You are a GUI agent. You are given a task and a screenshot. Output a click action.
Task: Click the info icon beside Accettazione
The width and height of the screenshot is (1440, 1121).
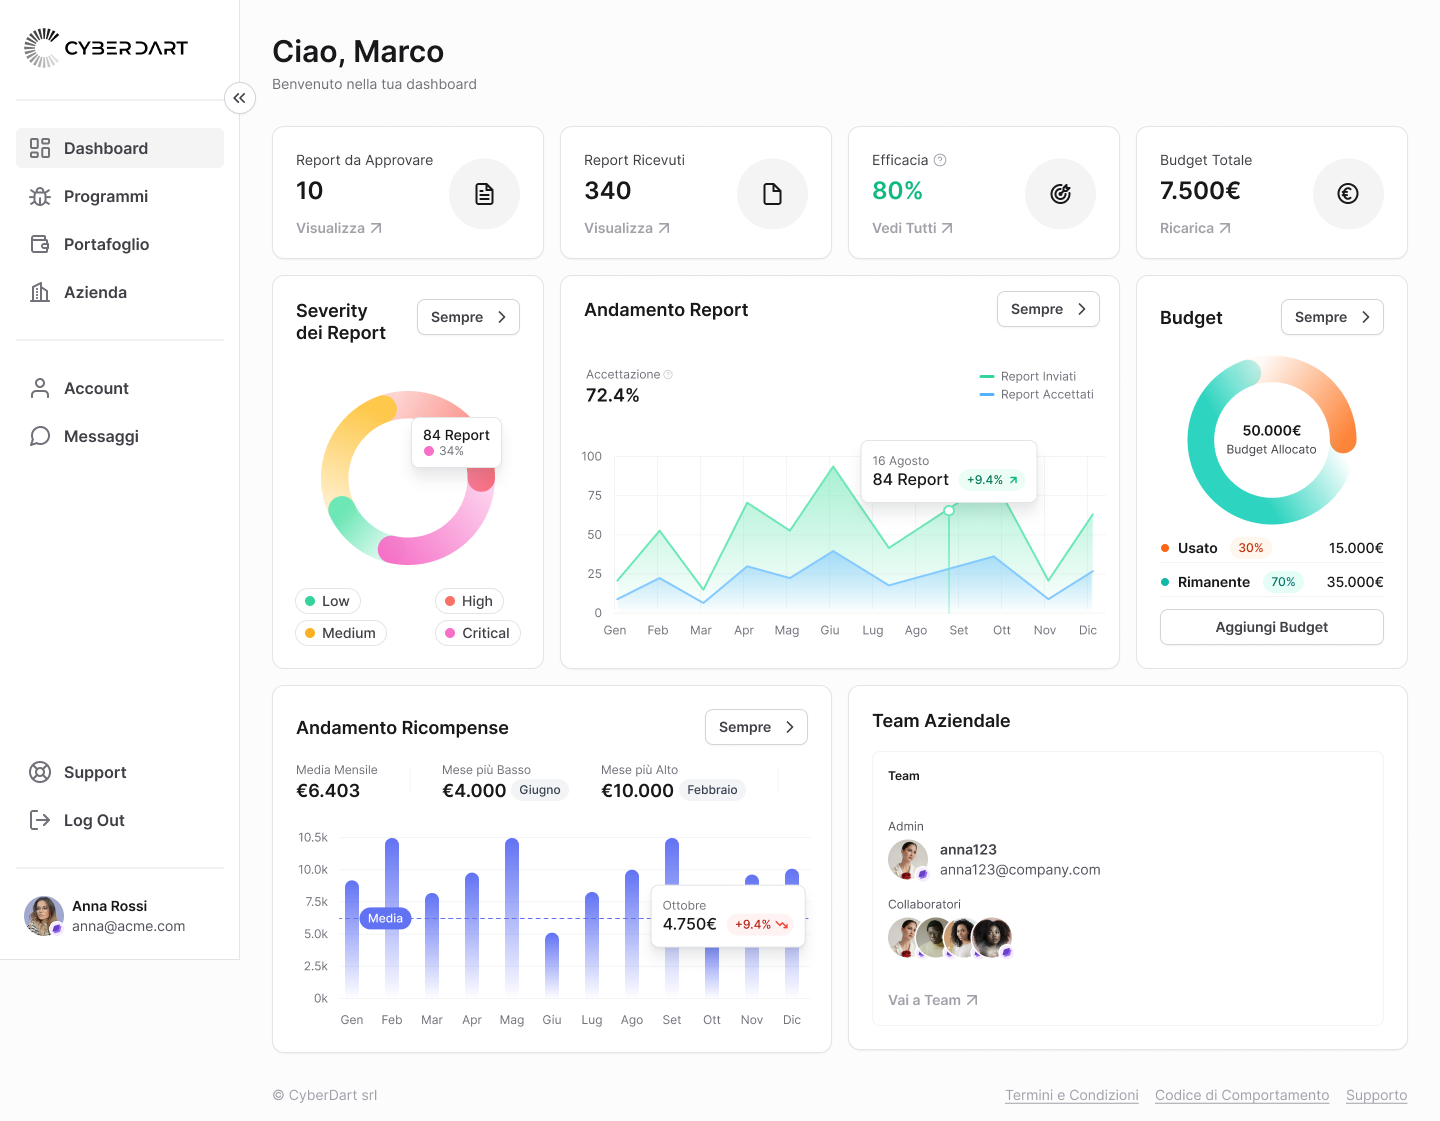pos(669,375)
